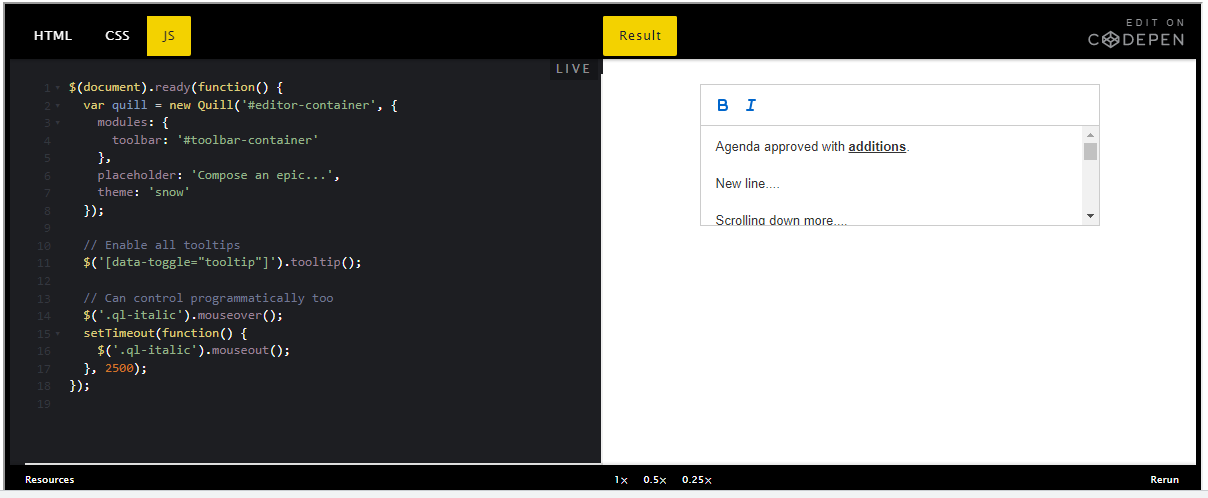Click the editor scrollbar up arrow

pos(1090,135)
